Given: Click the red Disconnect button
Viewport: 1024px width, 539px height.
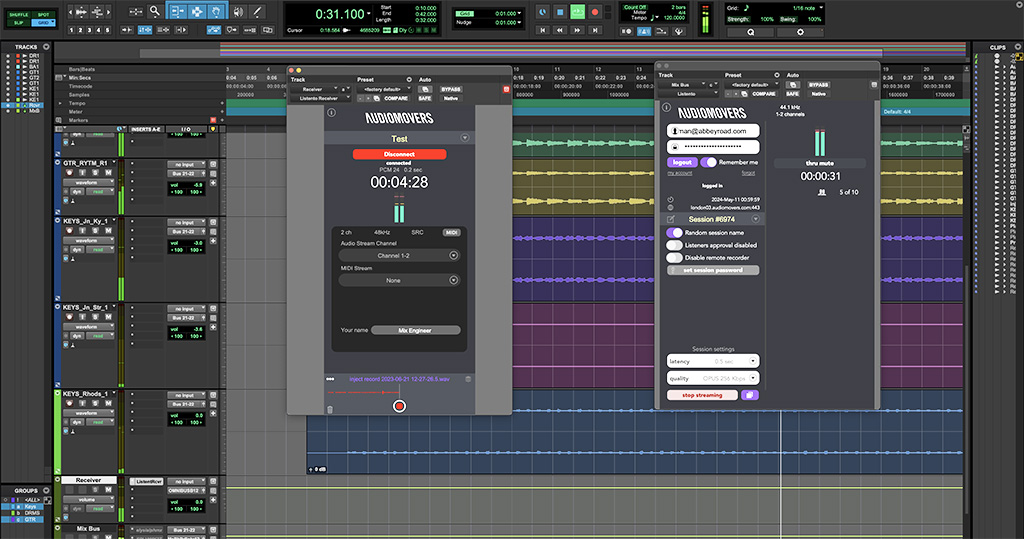Looking at the screenshot, I should coord(399,154).
